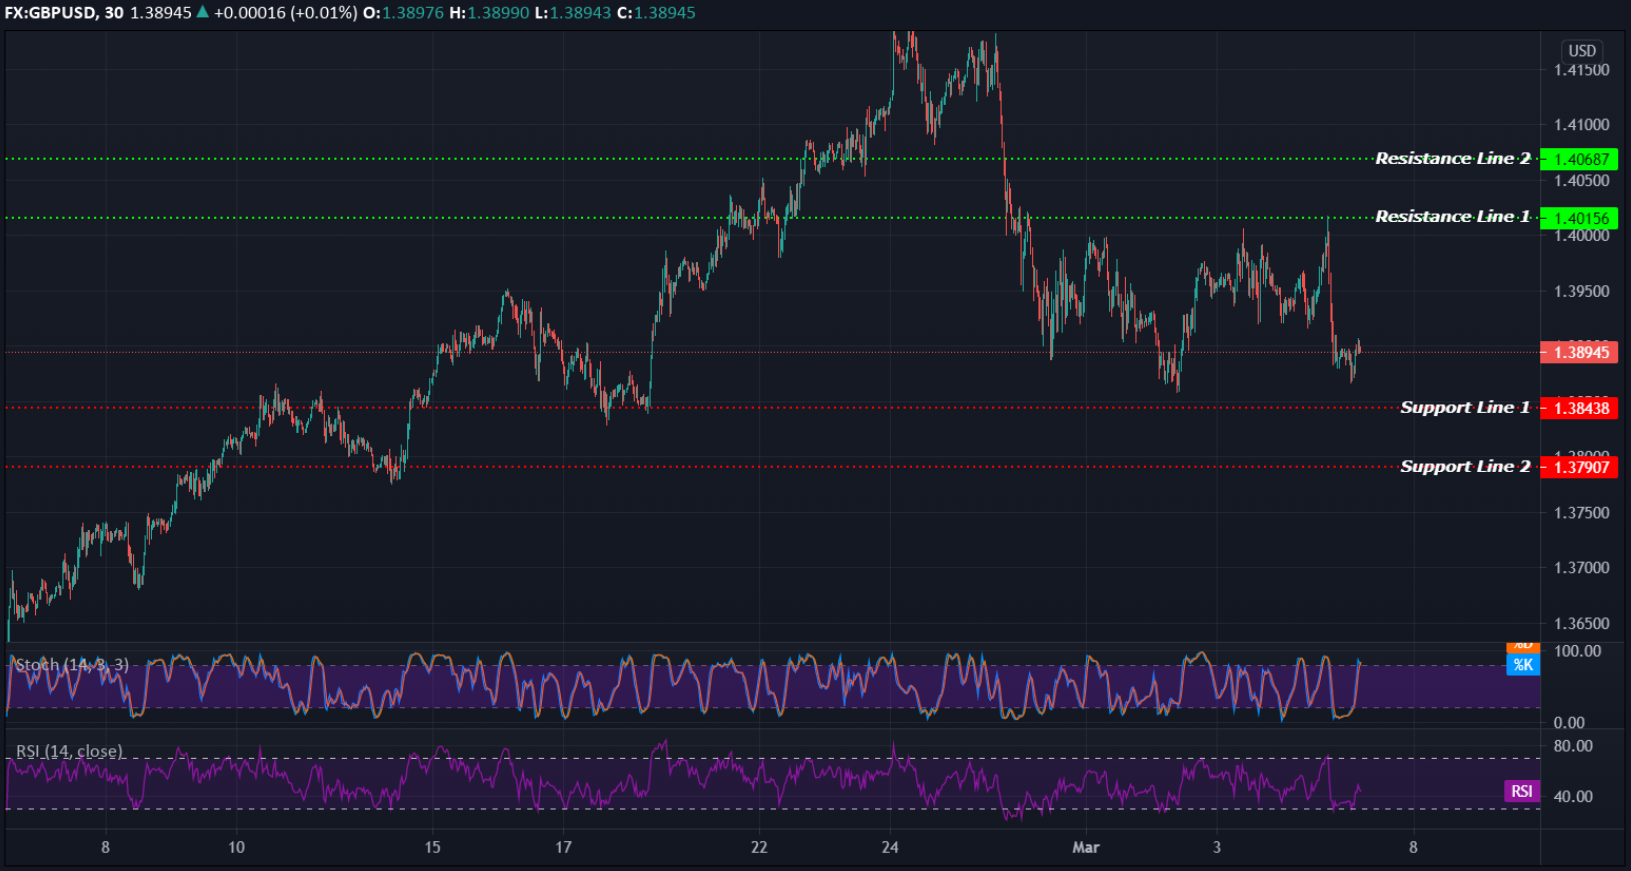Screen dimensions: 1631x871
Task: Click the 17 date label on time axis
Action: 563,847
